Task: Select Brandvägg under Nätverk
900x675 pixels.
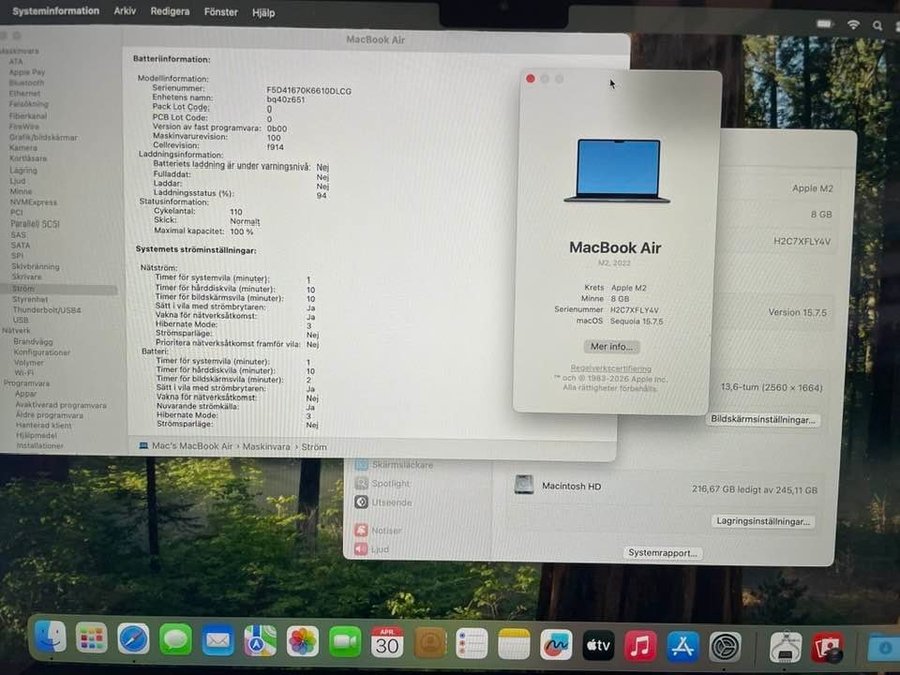Action: coord(33,342)
